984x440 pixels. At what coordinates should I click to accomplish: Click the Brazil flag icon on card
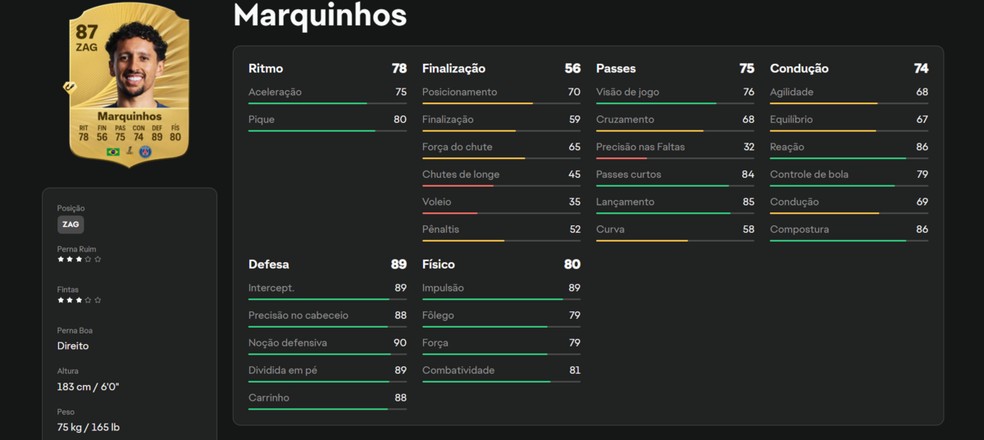(112, 152)
